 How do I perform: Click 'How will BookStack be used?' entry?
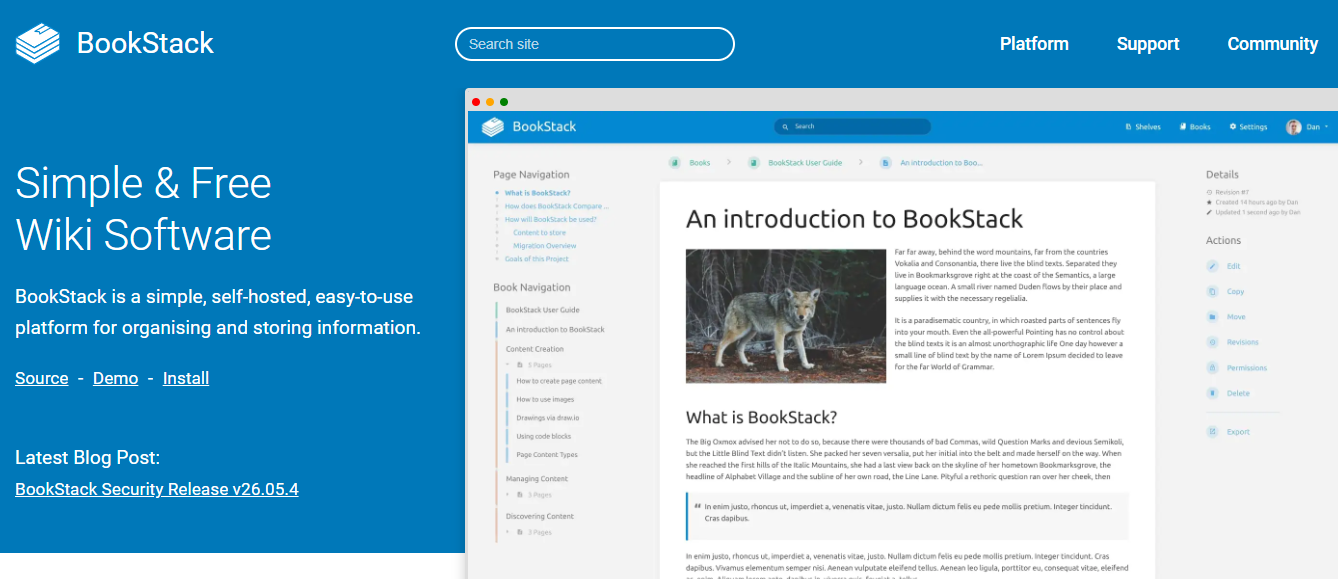[551, 219]
